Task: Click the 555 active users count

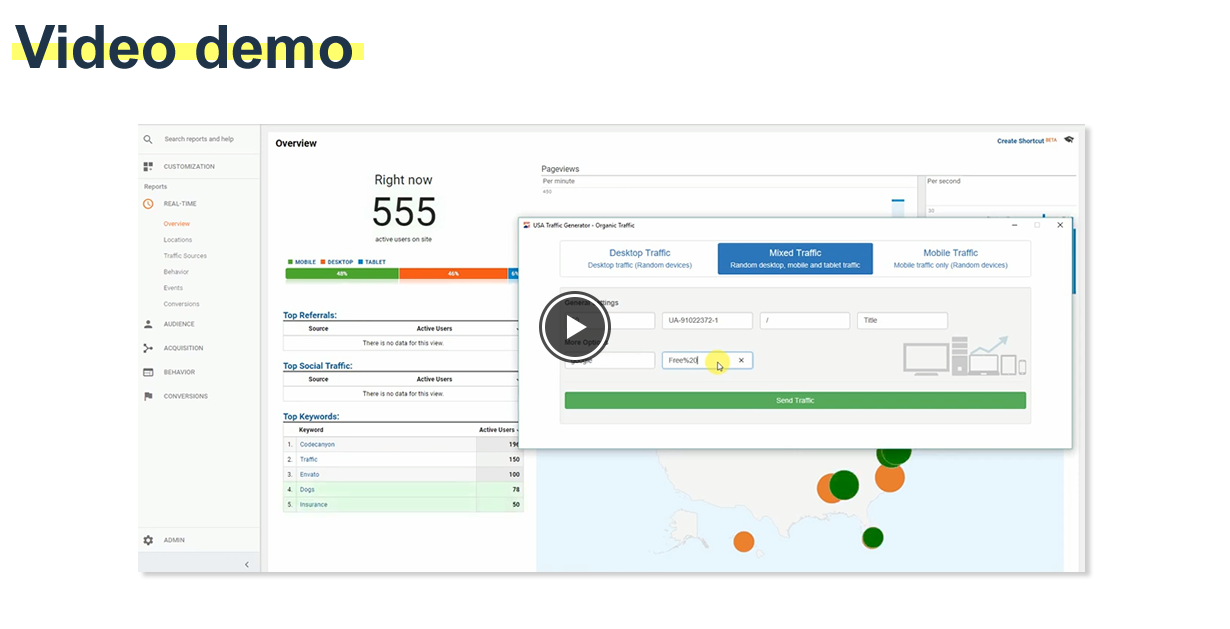Action: pos(404,212)
